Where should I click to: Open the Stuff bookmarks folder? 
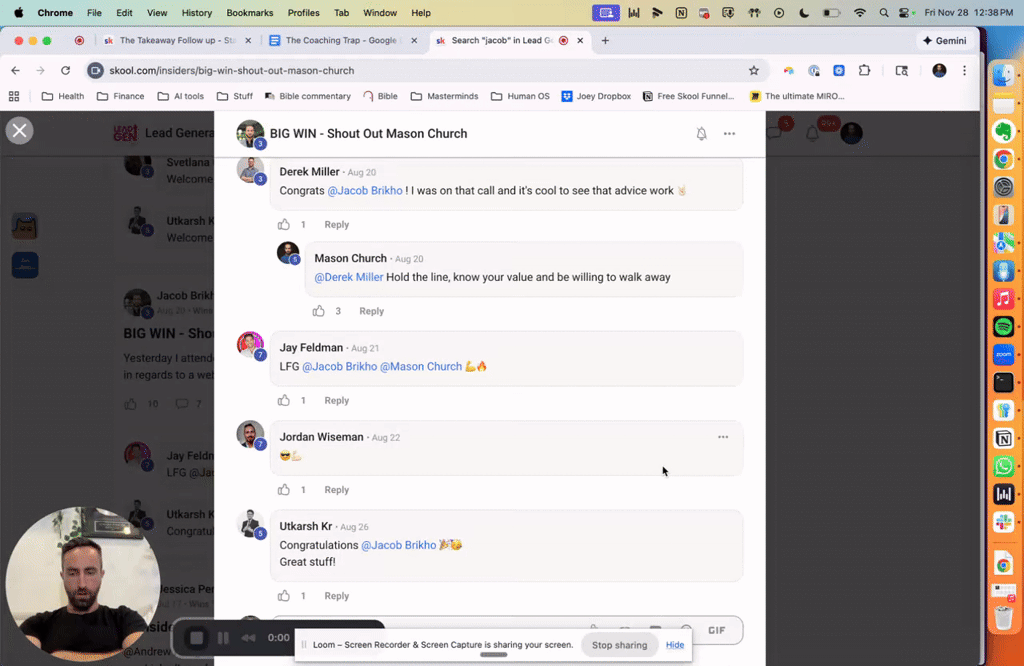234,97
